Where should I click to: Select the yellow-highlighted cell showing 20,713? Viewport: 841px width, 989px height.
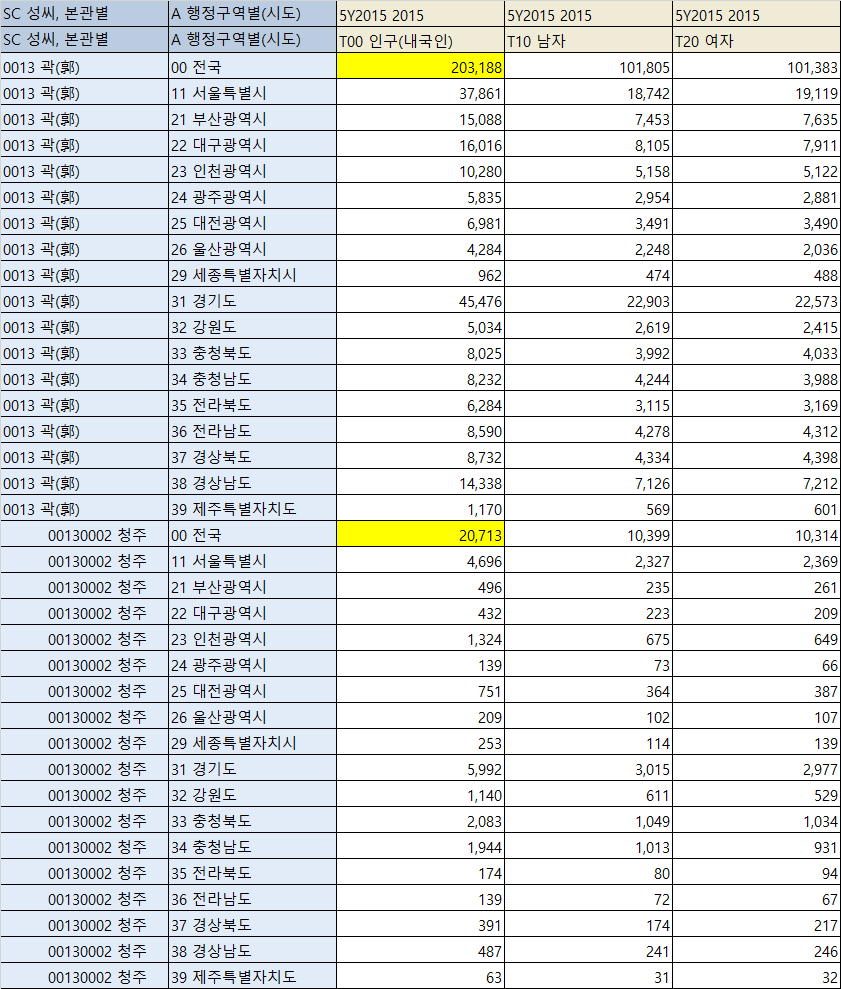tap(420, 535)
